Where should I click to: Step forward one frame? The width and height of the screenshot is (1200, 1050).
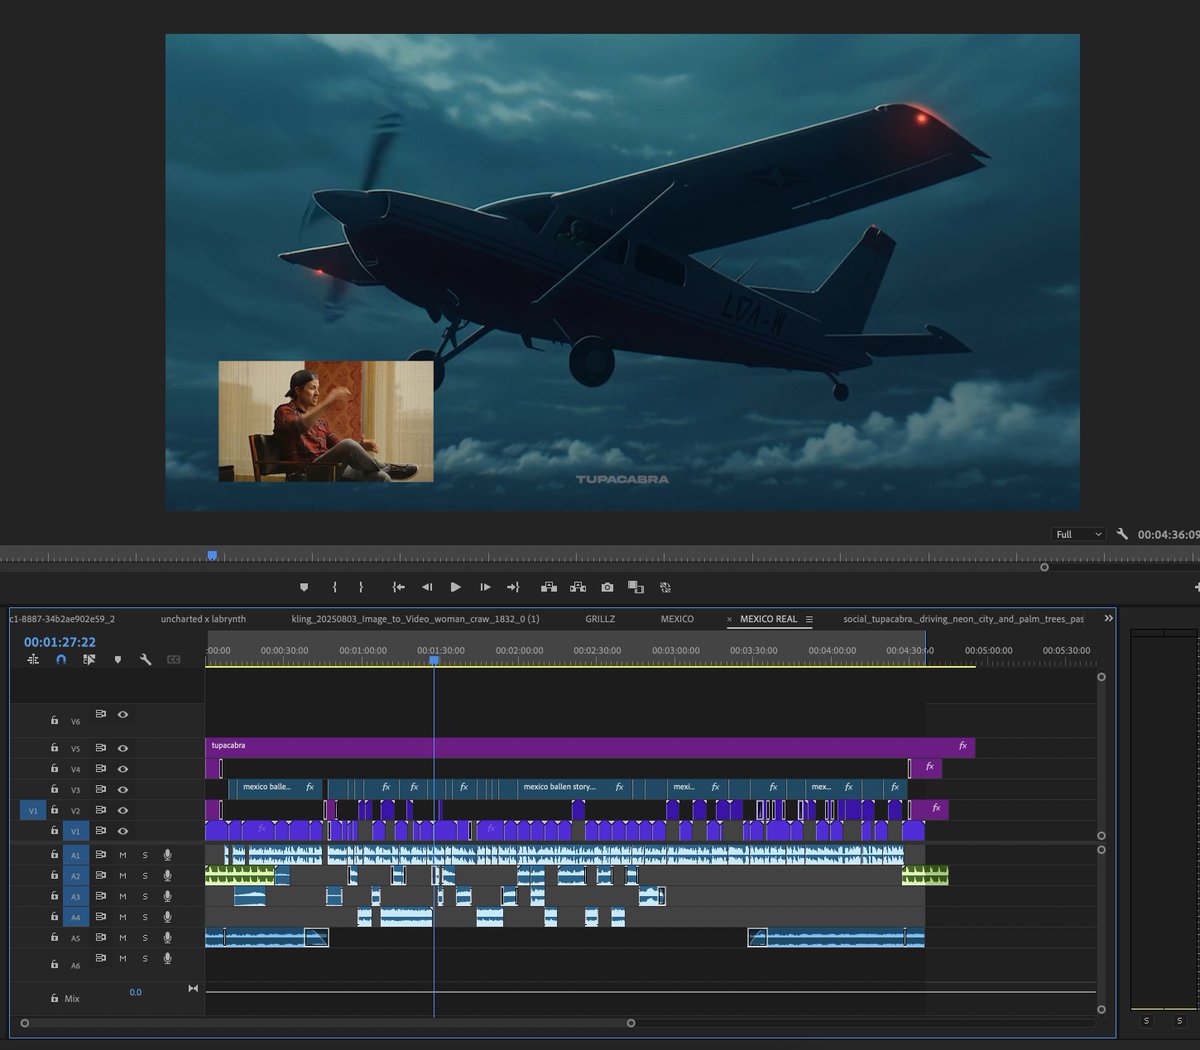pos(485,587)
